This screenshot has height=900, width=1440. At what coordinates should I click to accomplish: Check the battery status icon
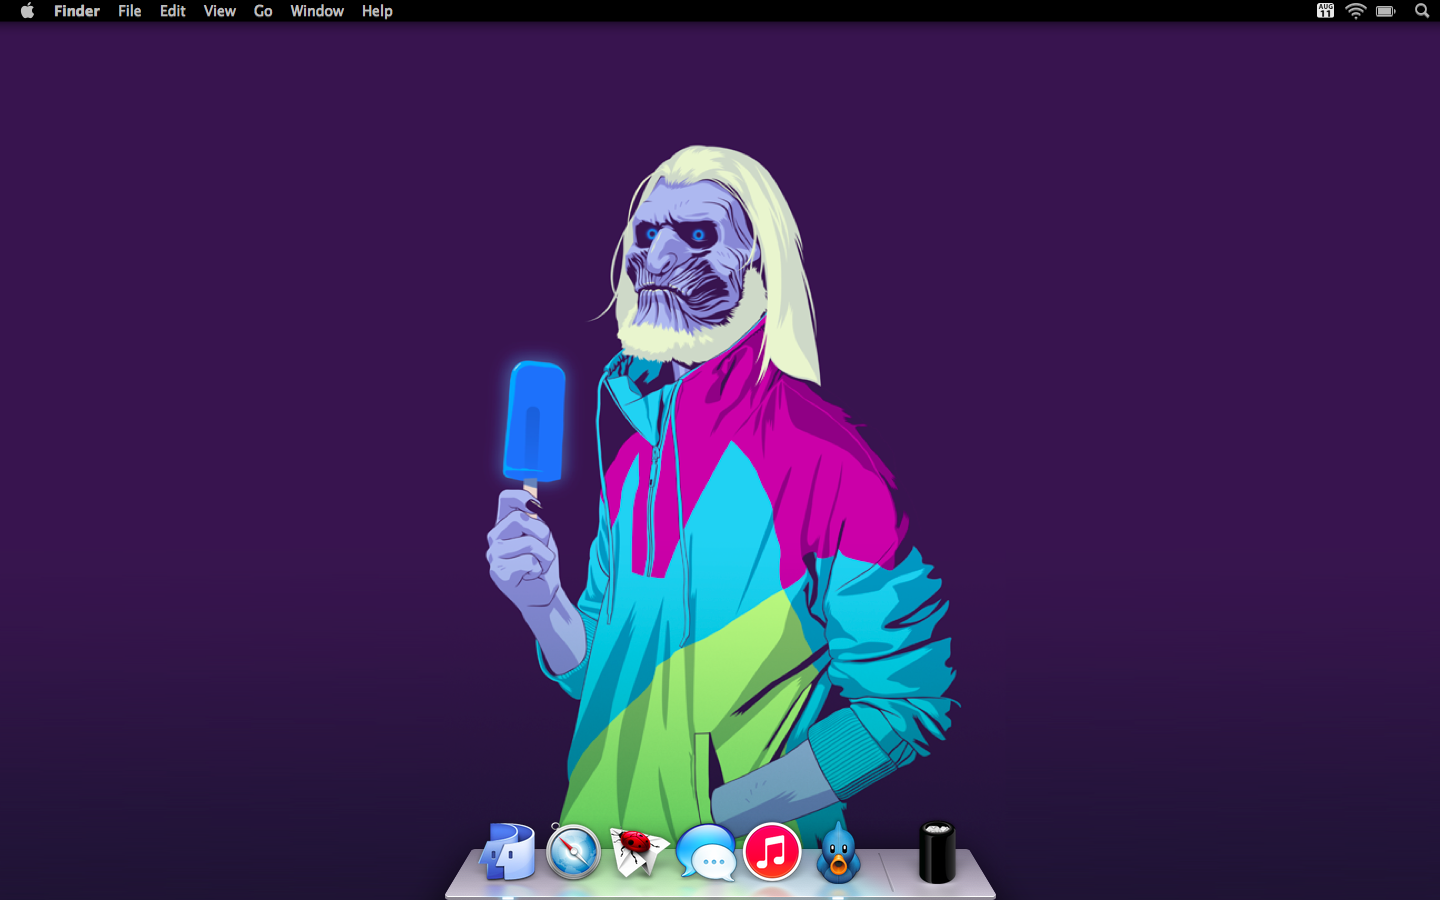pyautogui.click(x=1386, y=11)
